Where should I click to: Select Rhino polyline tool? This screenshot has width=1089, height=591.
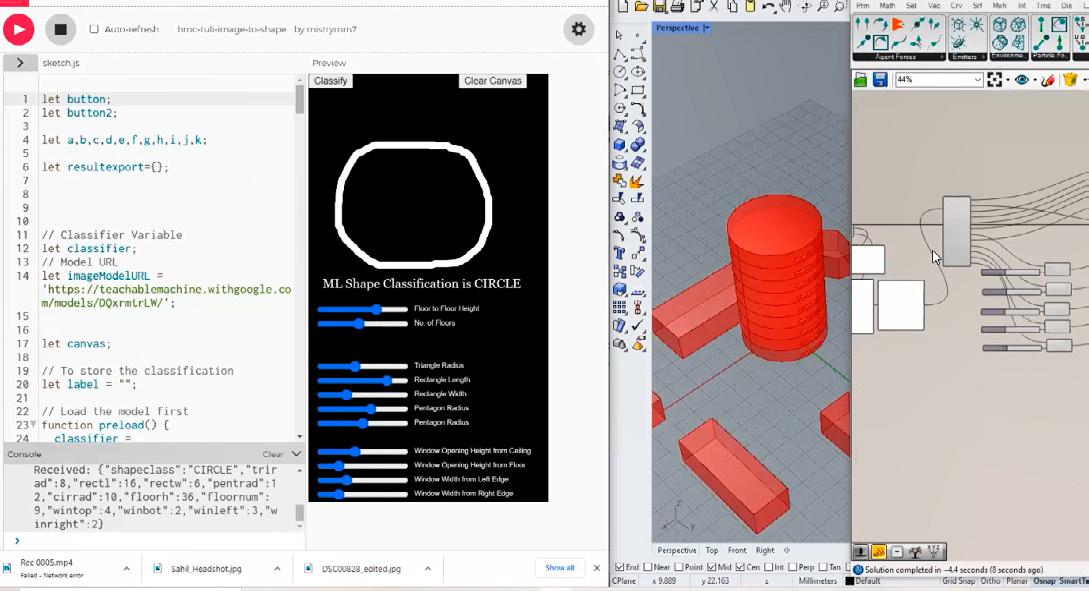(620, 53)
